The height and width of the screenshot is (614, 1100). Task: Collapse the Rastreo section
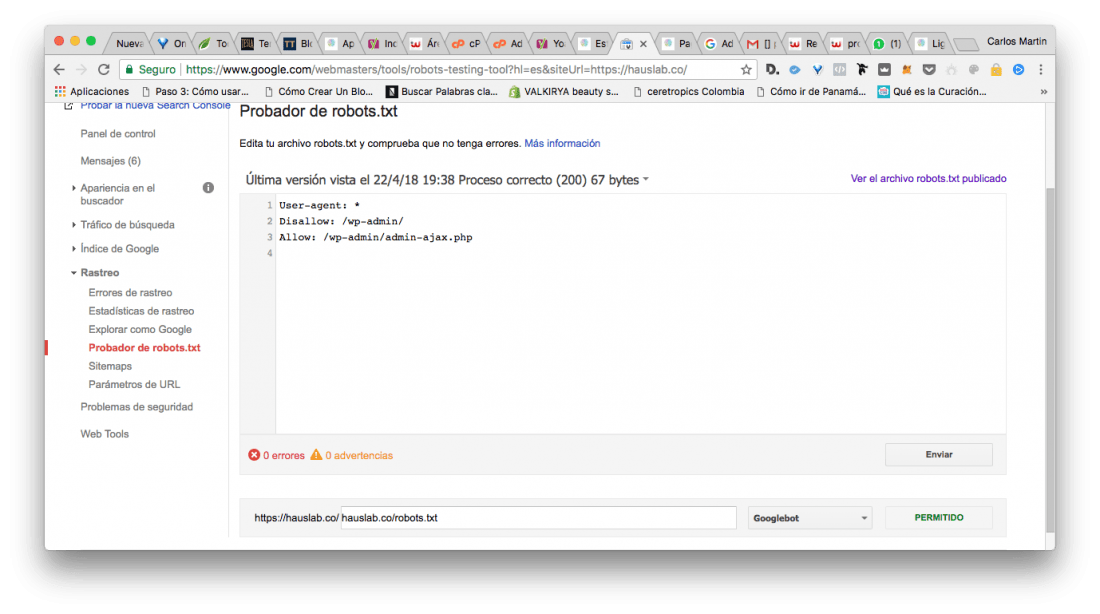point(74,272)
